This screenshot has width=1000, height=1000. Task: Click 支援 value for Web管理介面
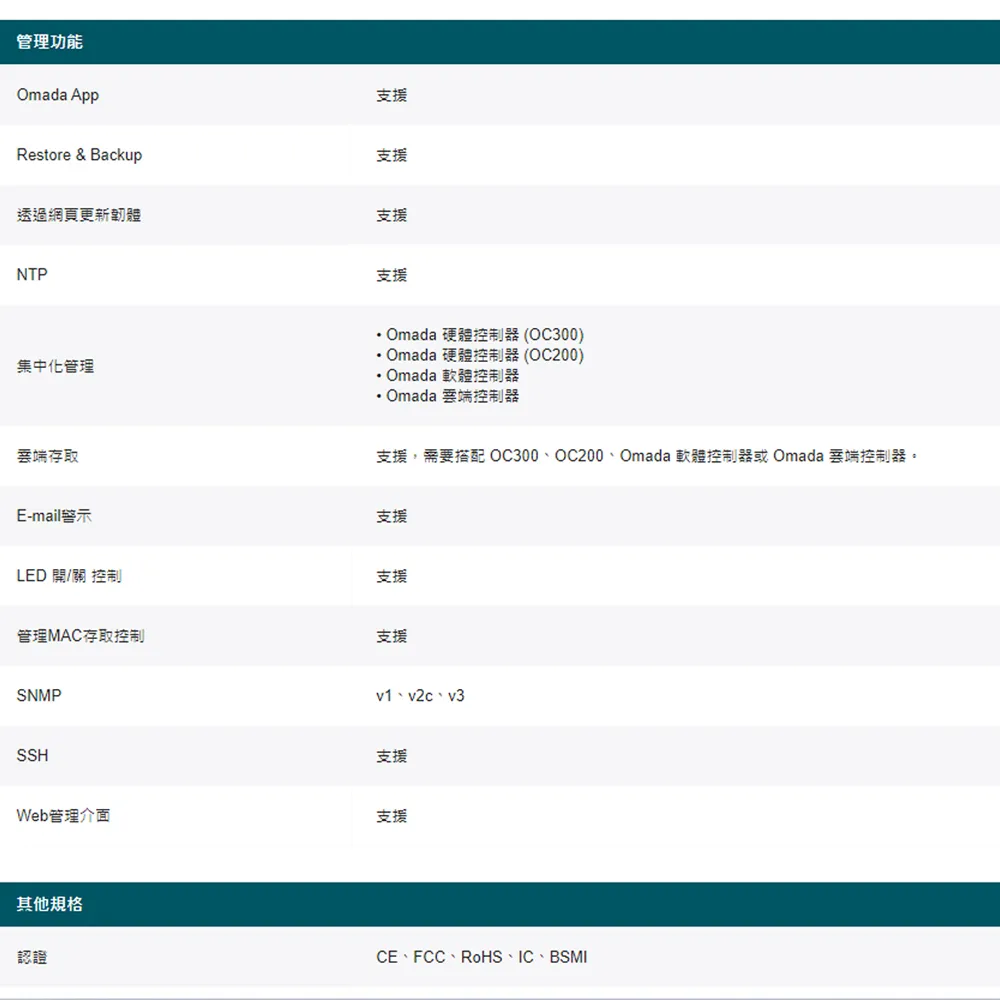392,816
